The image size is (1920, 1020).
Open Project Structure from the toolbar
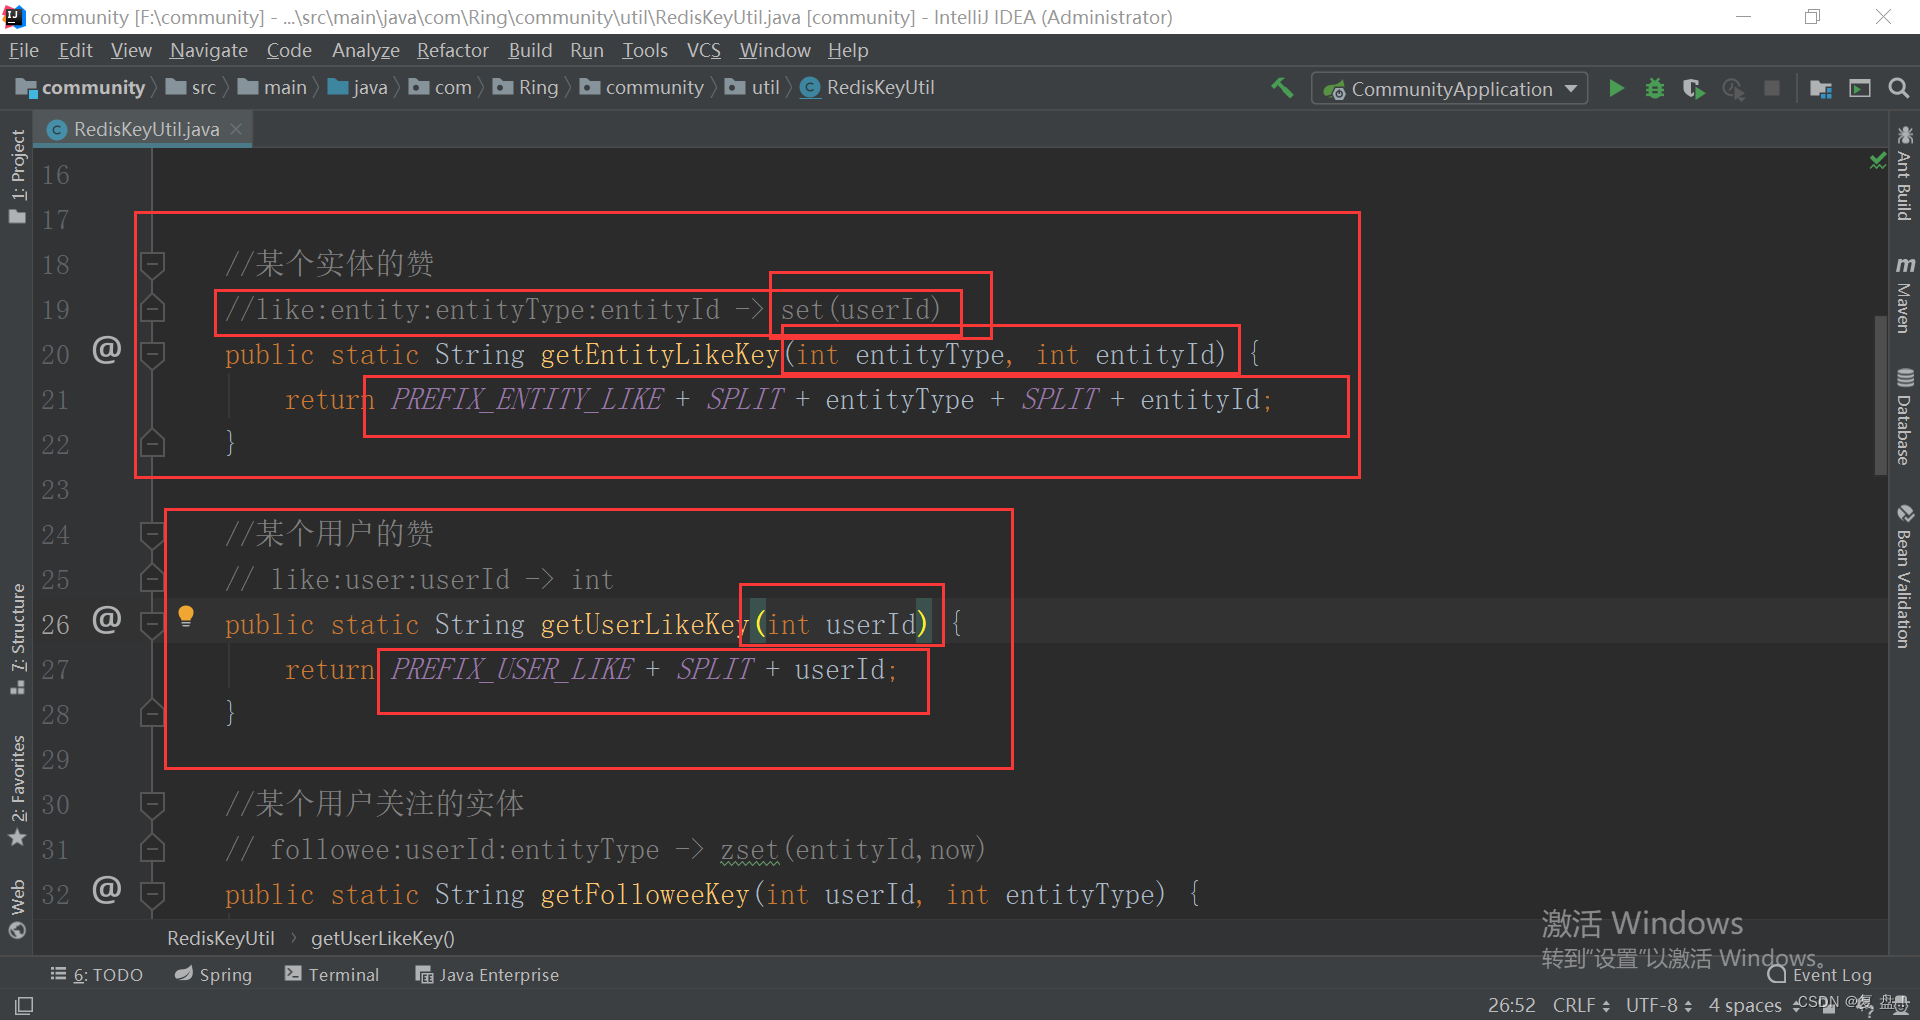click(1821, 88)
